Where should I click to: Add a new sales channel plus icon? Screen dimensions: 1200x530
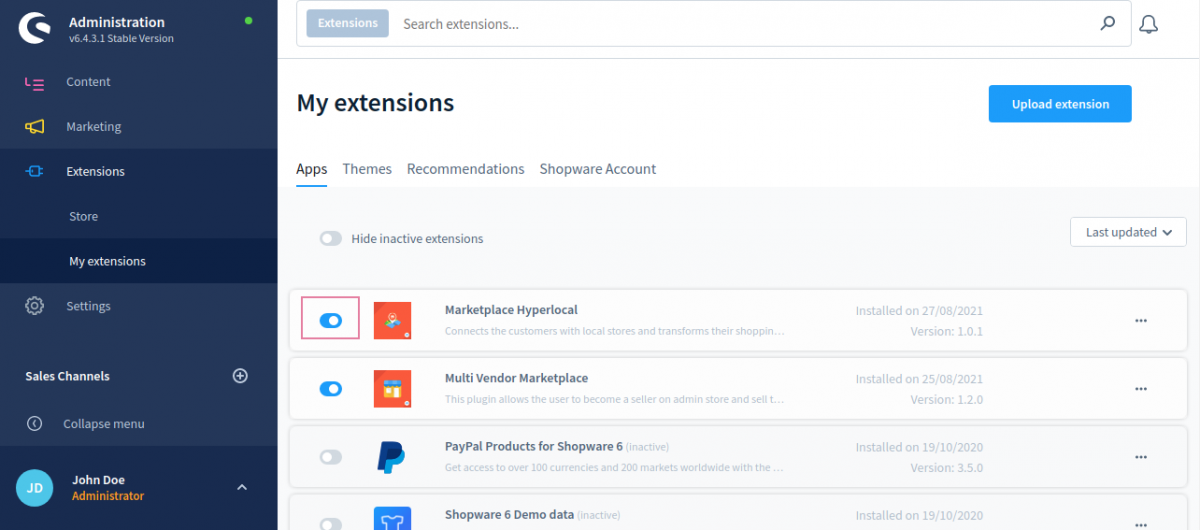point(240,376)
